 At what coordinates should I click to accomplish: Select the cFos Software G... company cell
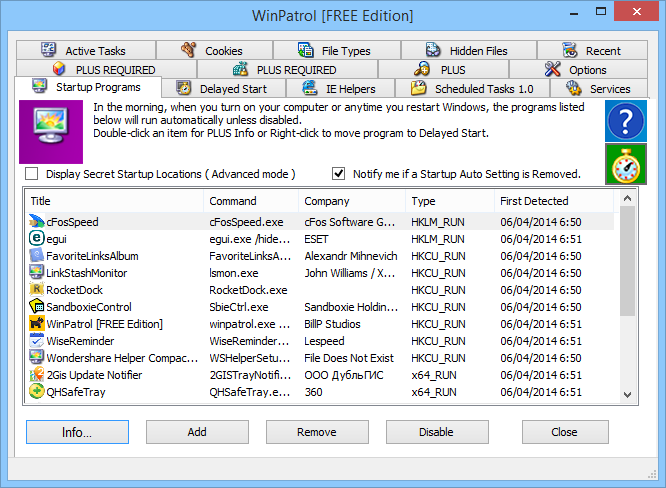(350, 222)
